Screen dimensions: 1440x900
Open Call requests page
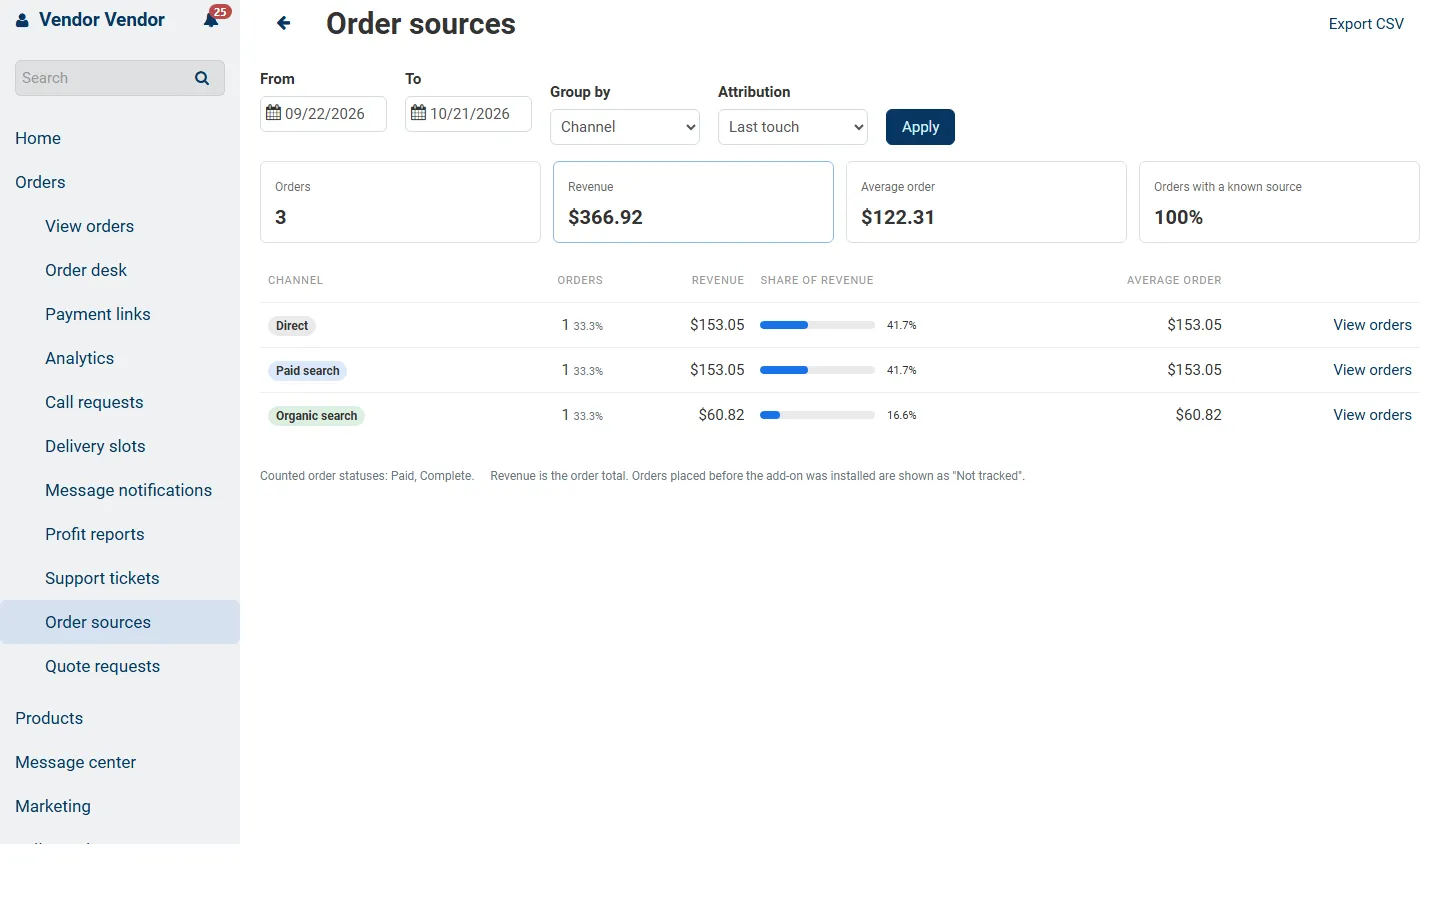point(94,402)
